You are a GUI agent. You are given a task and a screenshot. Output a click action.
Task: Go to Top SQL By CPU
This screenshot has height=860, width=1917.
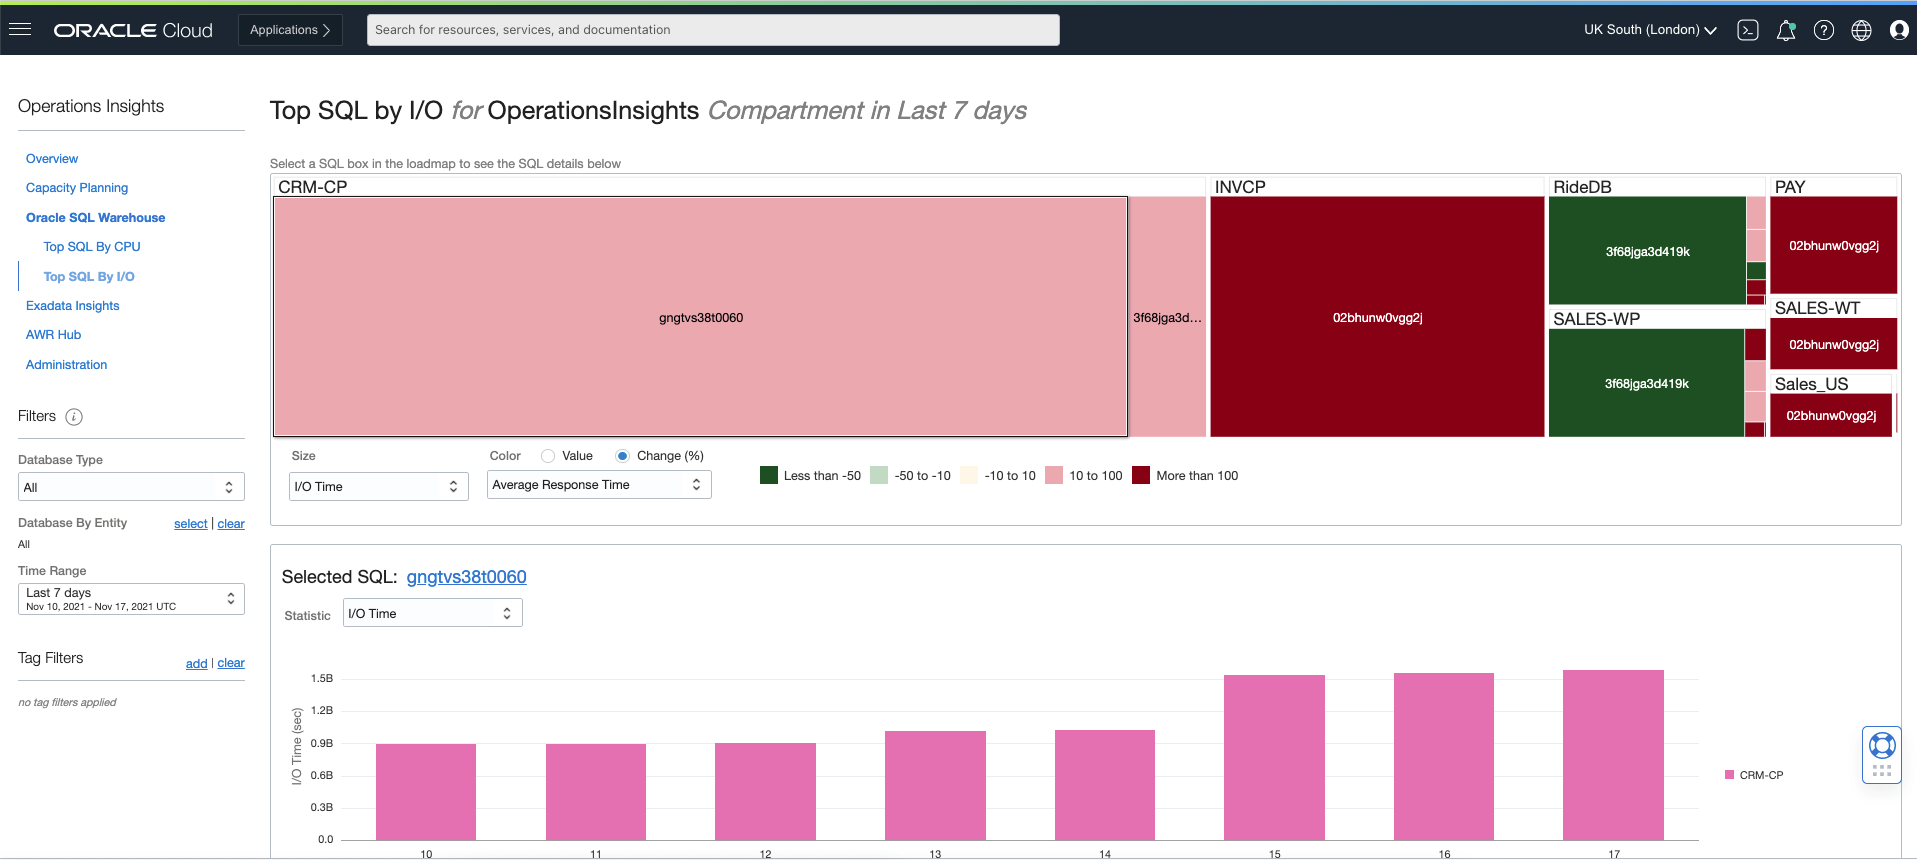pyautogui.click(x=92, y=247)
